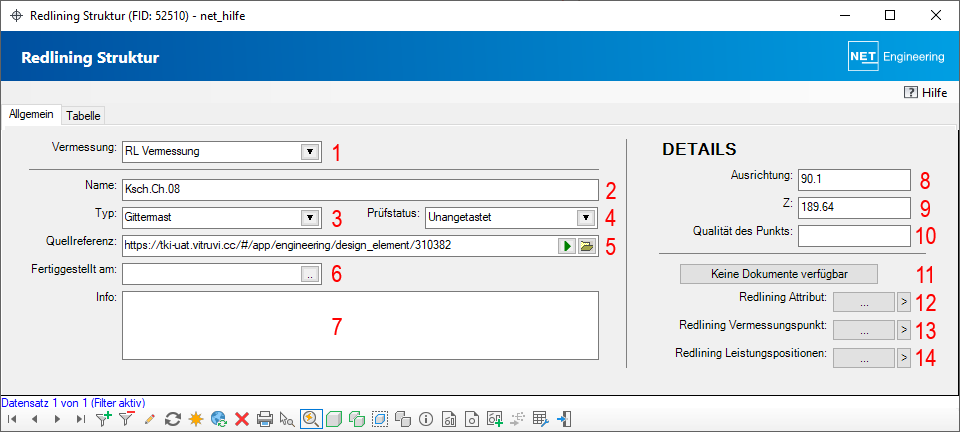Click the Keine Dokumente verfügbar button
960x432 pixels.
point(779,274)
